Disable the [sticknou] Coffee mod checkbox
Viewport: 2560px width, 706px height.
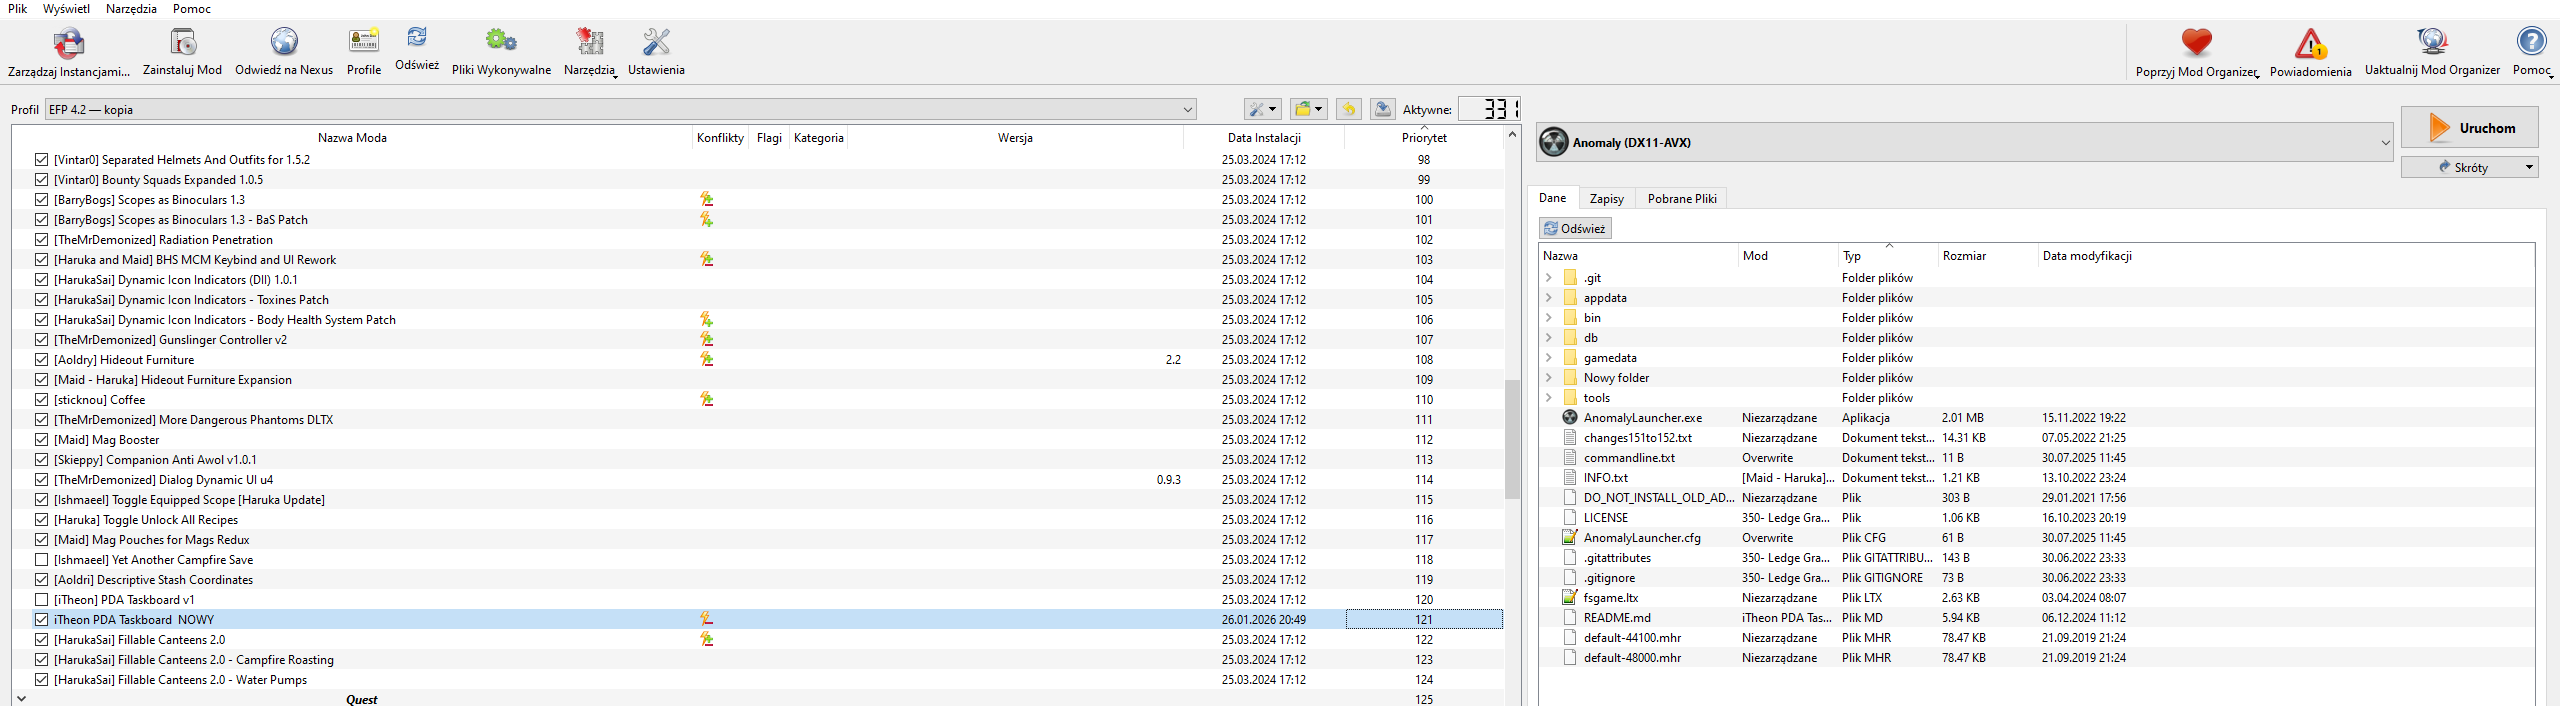41,400
